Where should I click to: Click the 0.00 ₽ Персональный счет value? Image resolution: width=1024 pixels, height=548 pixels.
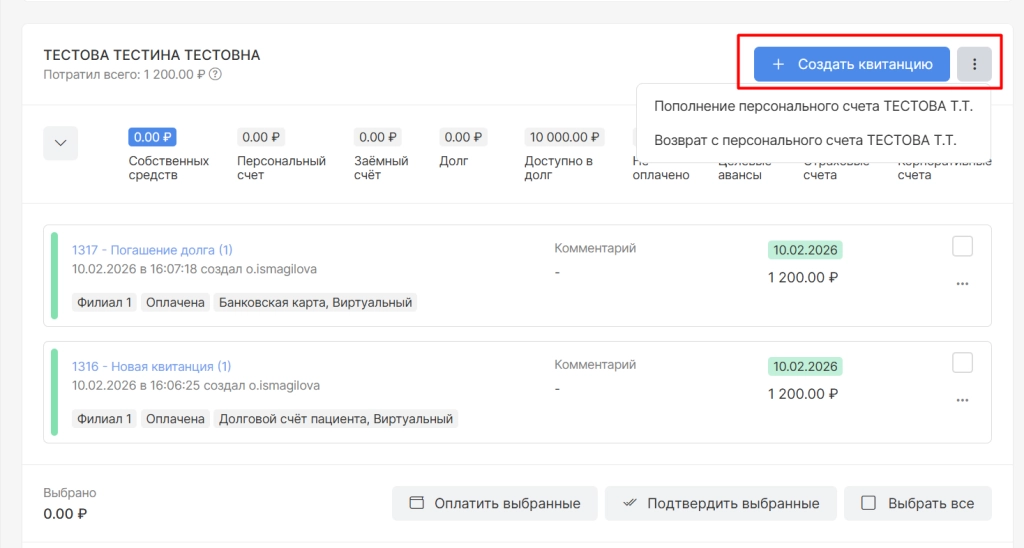261,137
